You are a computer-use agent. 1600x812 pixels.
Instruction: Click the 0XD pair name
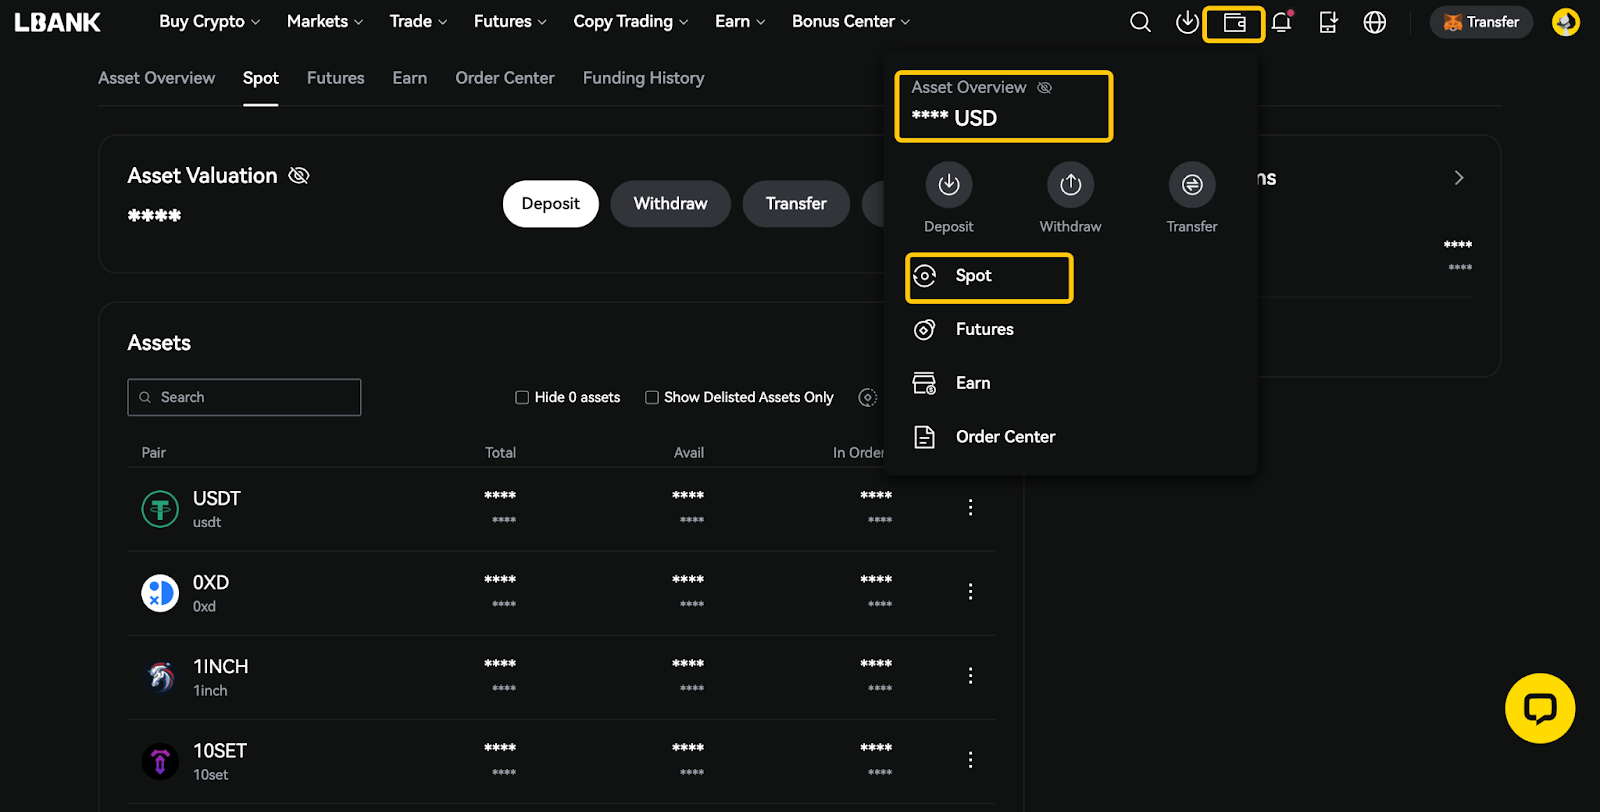[211, 582]
